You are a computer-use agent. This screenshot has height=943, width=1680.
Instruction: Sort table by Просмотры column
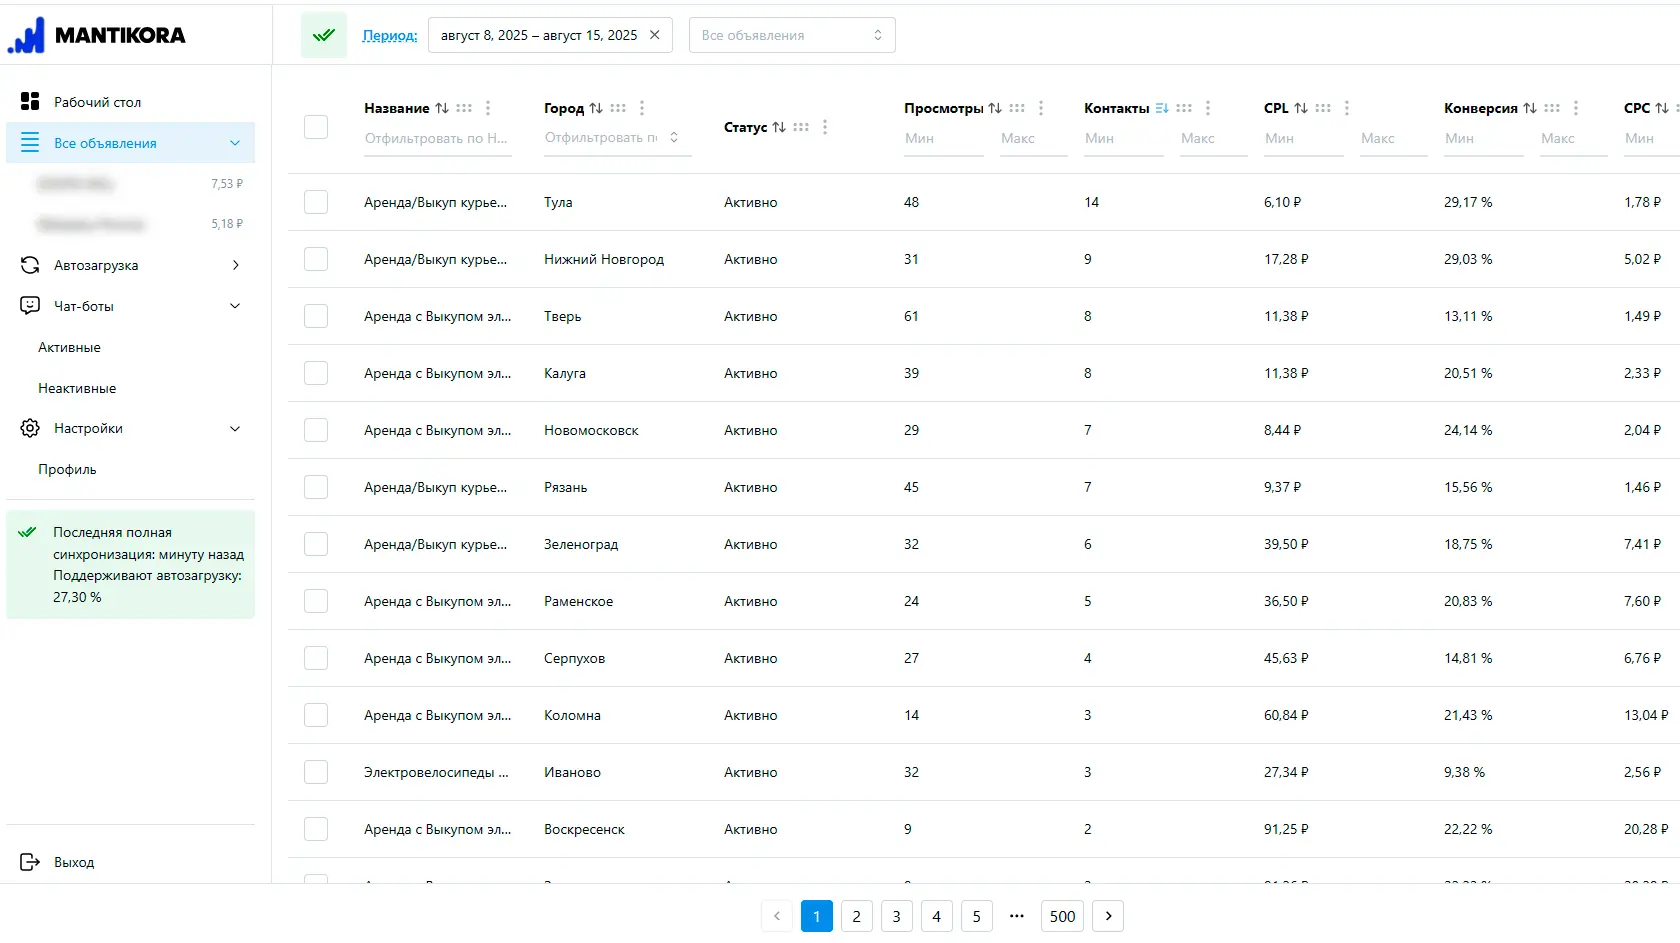(x=995, y=108)
